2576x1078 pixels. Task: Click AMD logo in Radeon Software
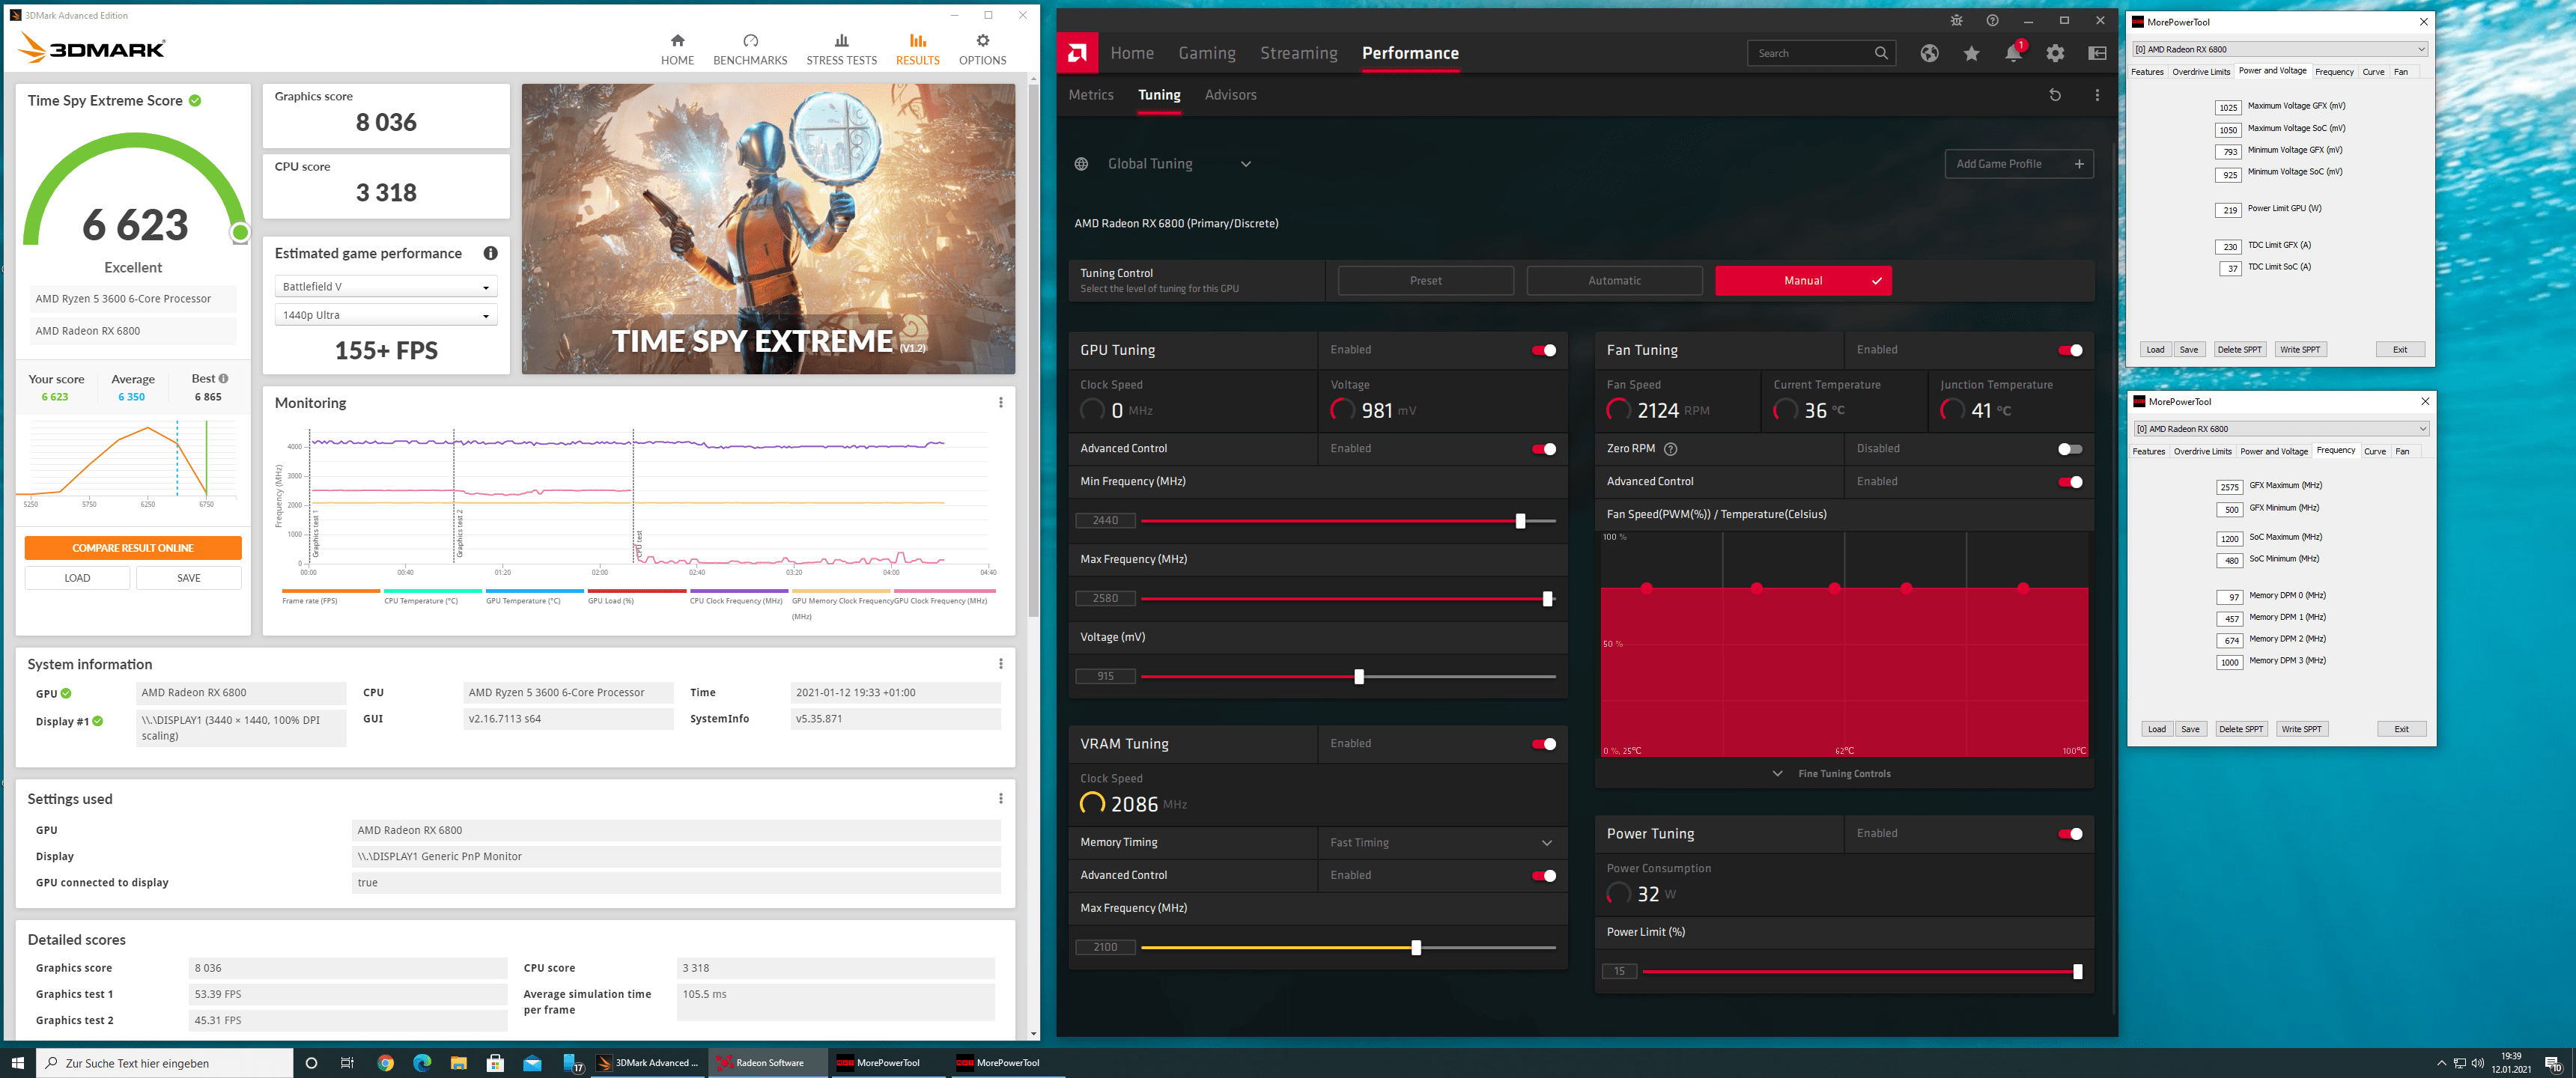(1077, 53)
